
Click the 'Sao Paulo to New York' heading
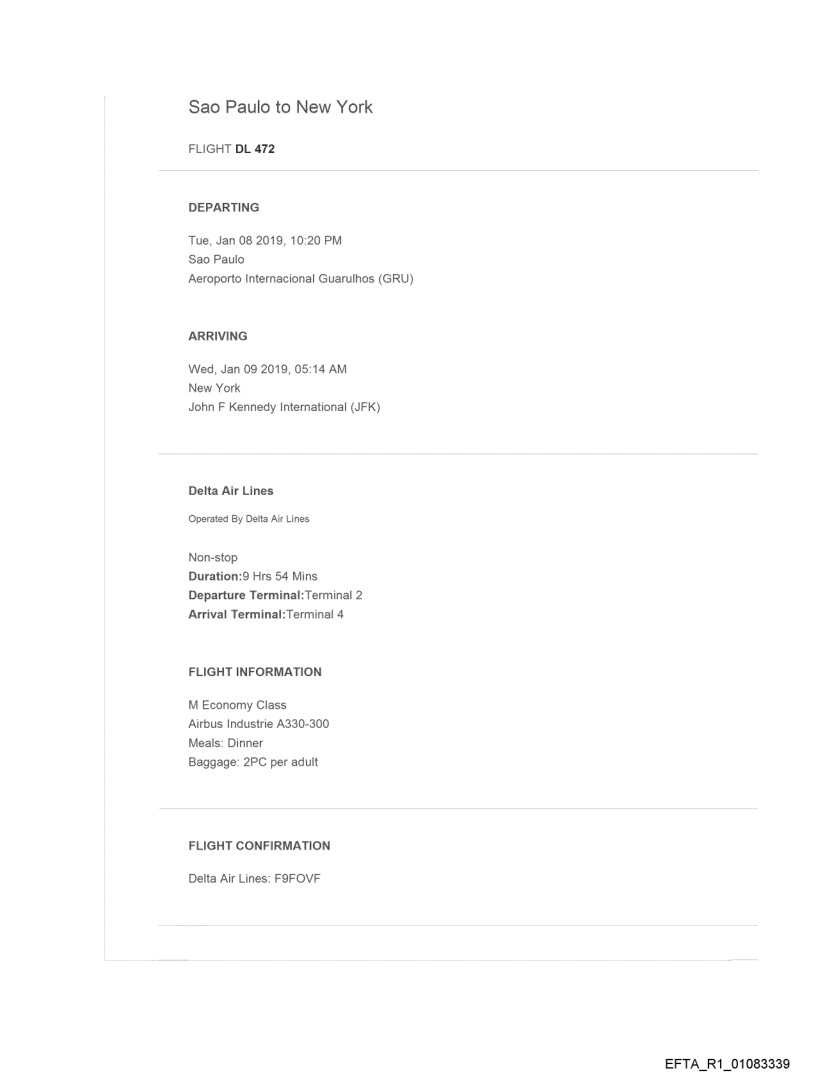280,107
